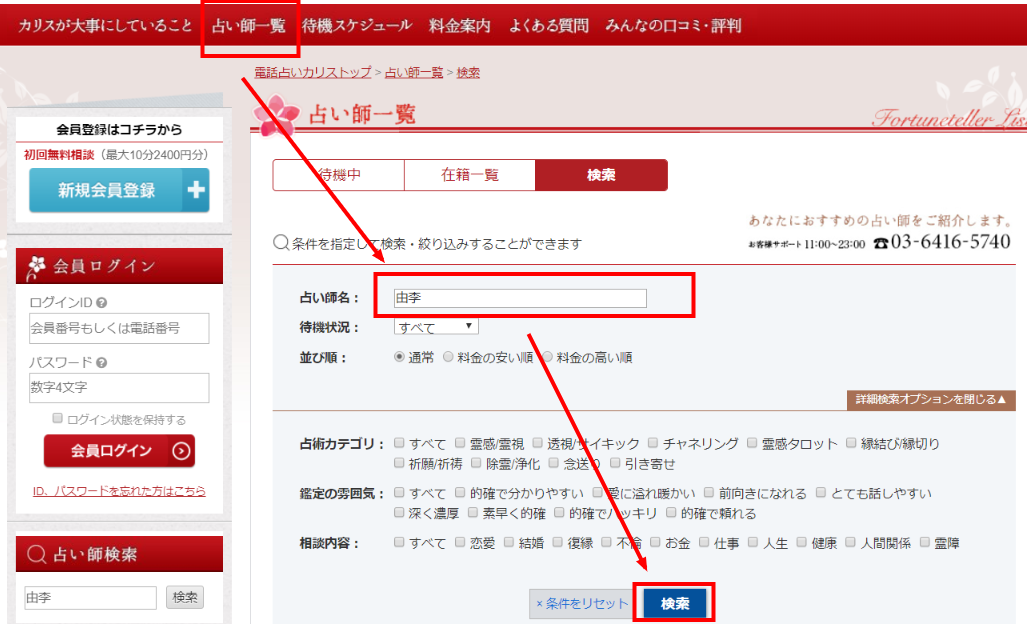
Task: Check the ログイン状態を保持する checkbox
Action: click(58, 419)
